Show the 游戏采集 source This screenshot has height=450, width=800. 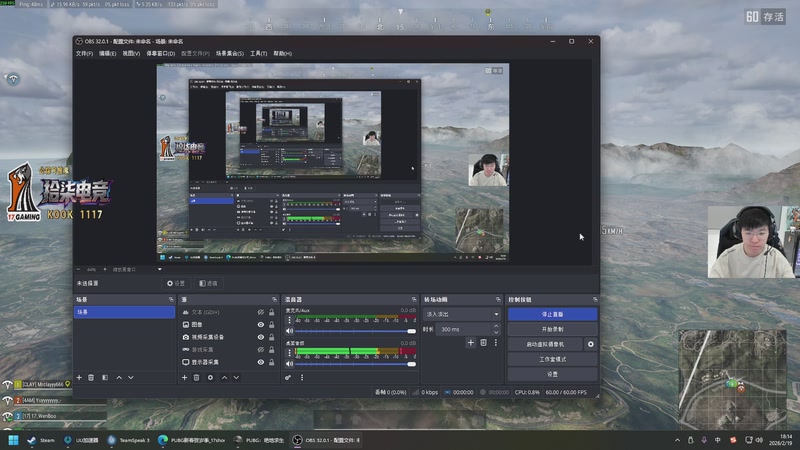[261, 349]
